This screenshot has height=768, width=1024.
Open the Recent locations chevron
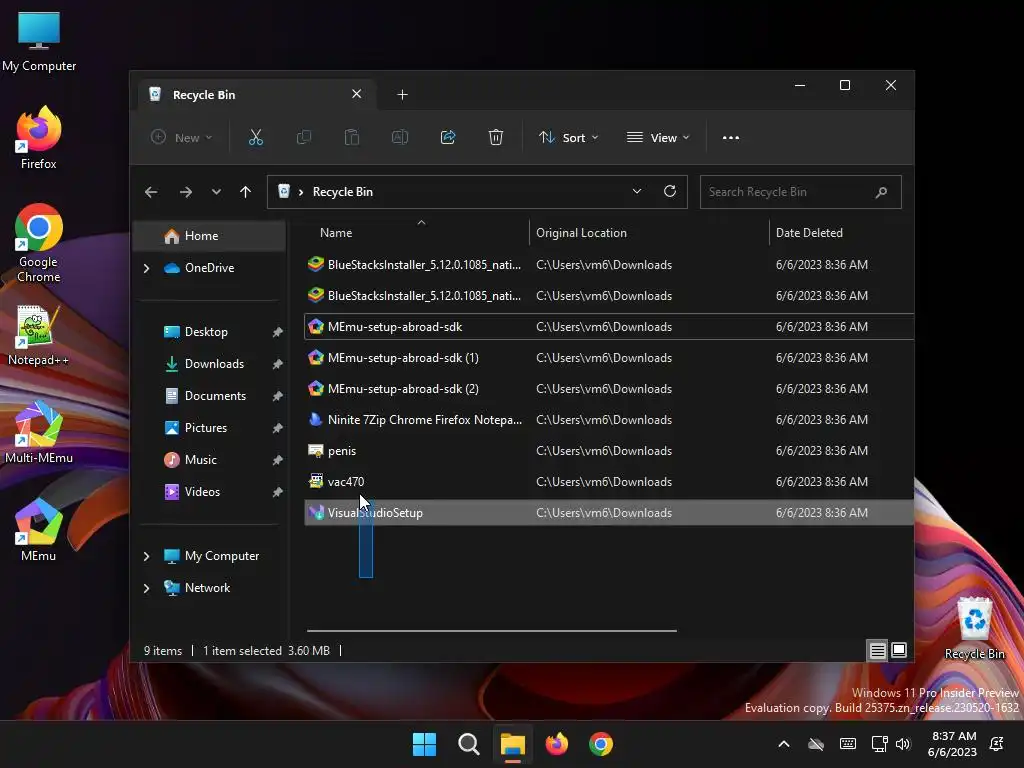pyautogui.click(x=216, y=192)
